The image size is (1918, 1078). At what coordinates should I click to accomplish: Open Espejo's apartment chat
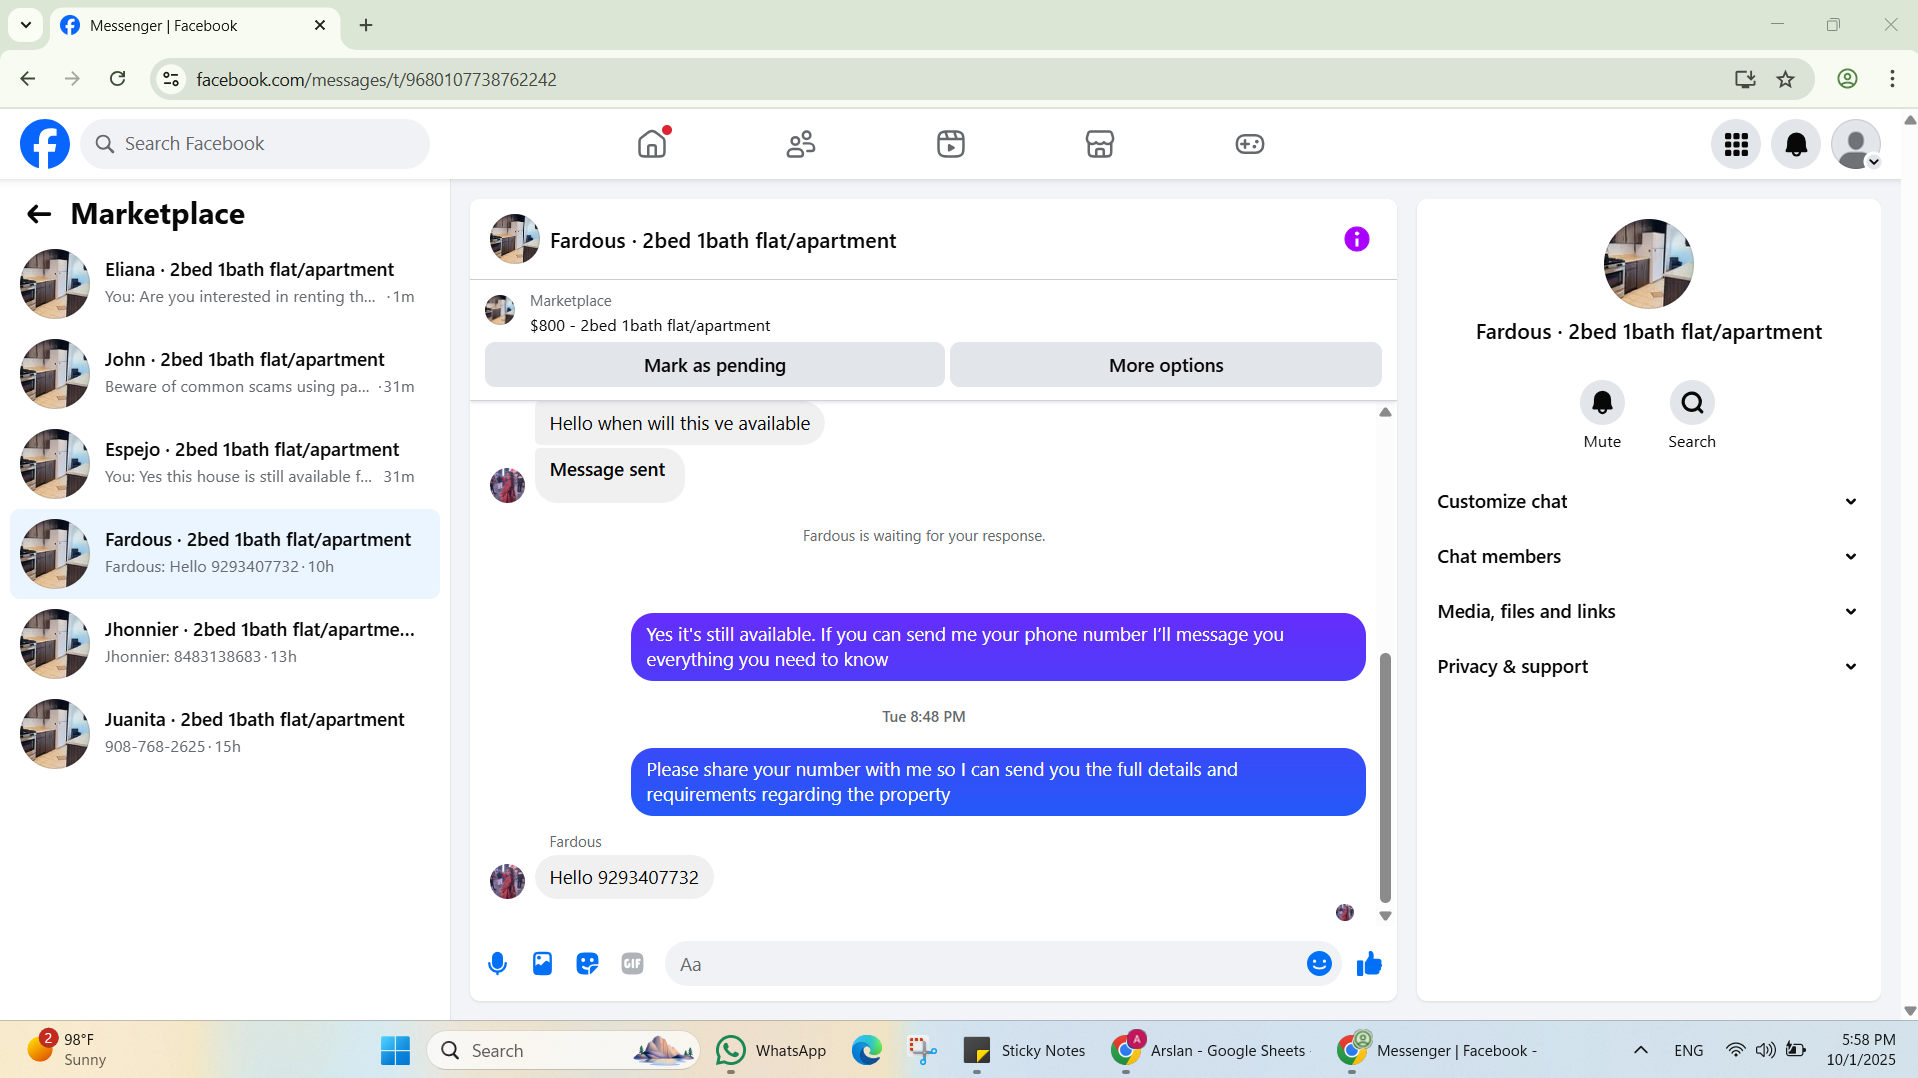225,464
